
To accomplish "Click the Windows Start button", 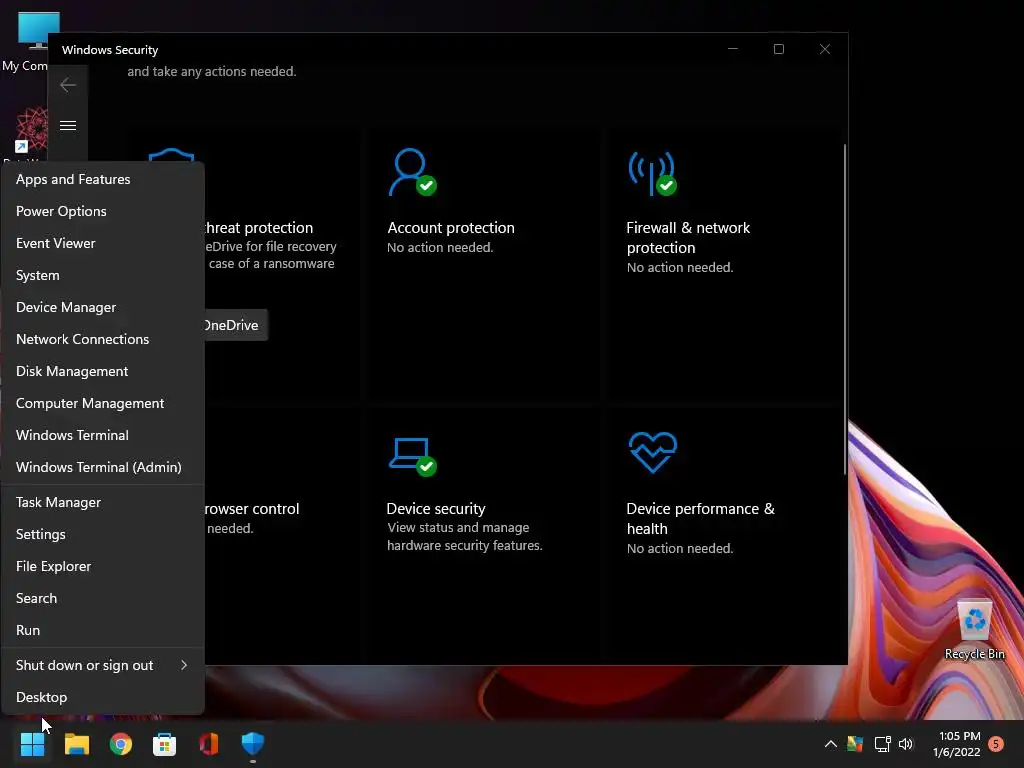I will coord(32,744).
